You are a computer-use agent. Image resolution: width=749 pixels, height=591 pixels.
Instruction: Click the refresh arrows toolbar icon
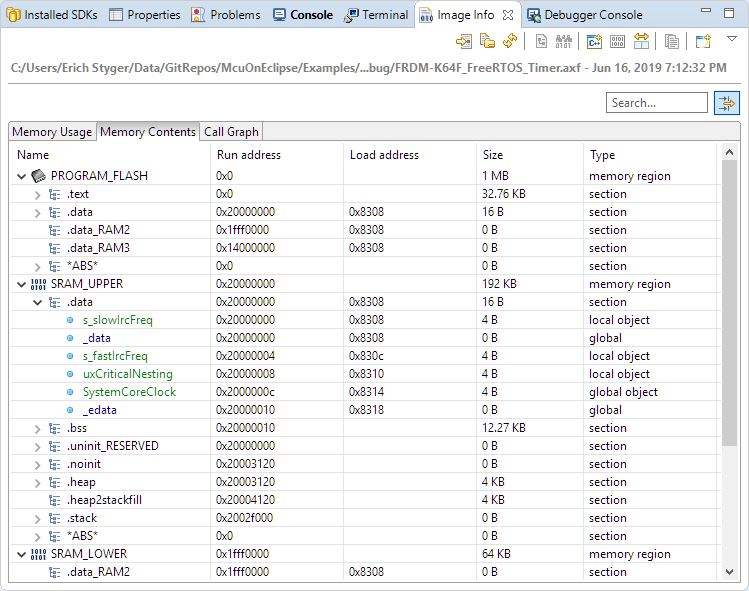coord(510,42)
